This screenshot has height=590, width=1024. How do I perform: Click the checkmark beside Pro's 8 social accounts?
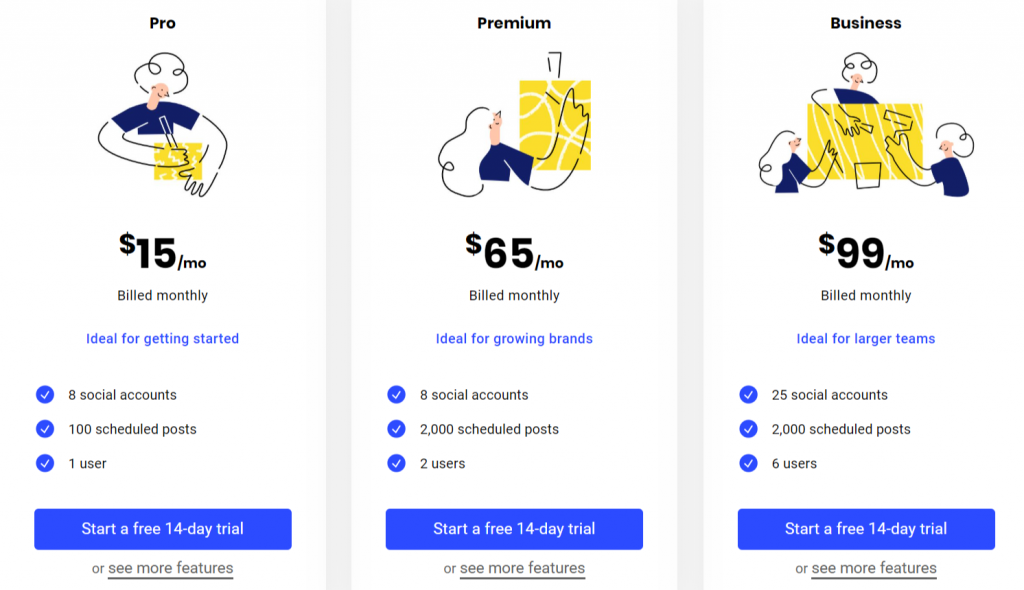click(44, 395)
